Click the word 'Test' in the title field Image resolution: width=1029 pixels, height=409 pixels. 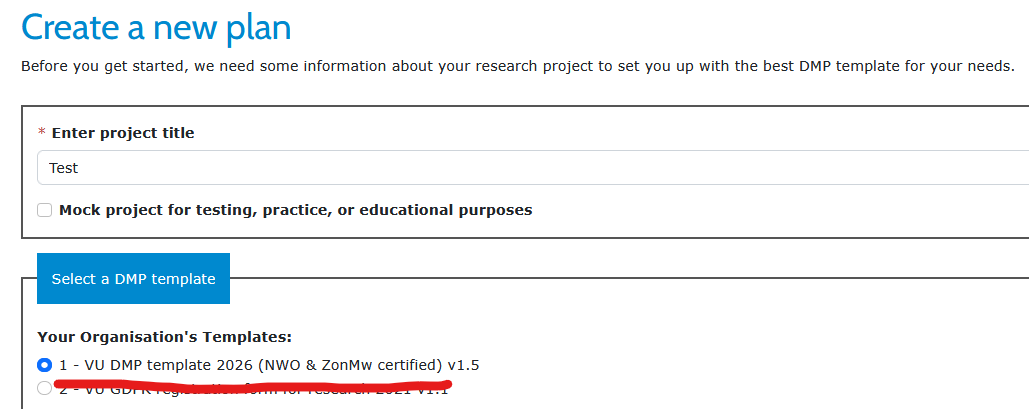(64, 169)
